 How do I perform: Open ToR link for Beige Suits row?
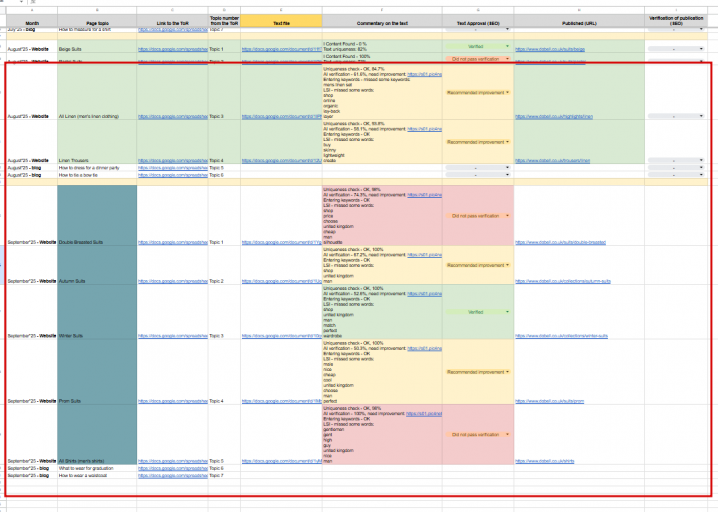click(173, 49)
